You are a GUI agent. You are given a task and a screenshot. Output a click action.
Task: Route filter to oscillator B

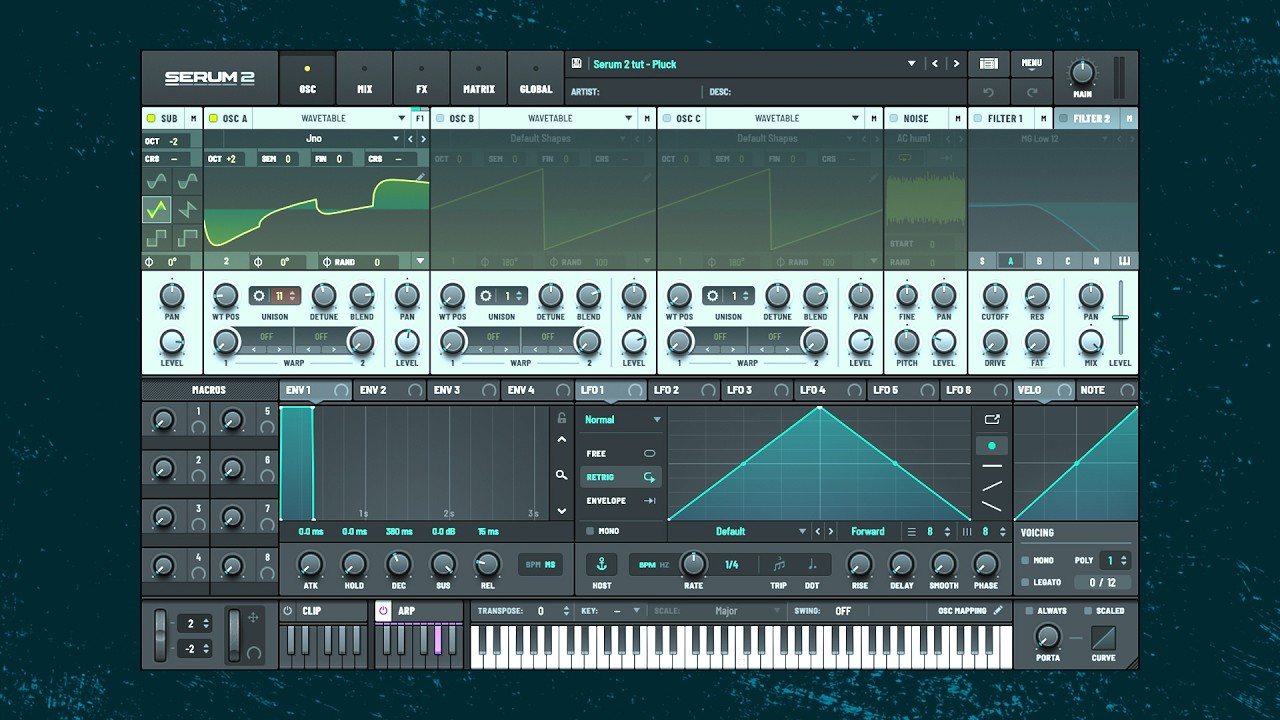pyautogui.click(x=1039, y=261)
